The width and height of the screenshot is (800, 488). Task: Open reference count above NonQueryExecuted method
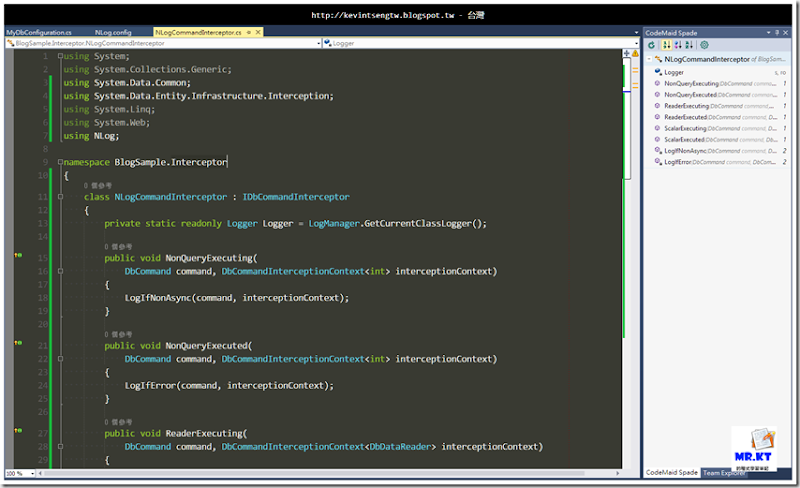118,335
